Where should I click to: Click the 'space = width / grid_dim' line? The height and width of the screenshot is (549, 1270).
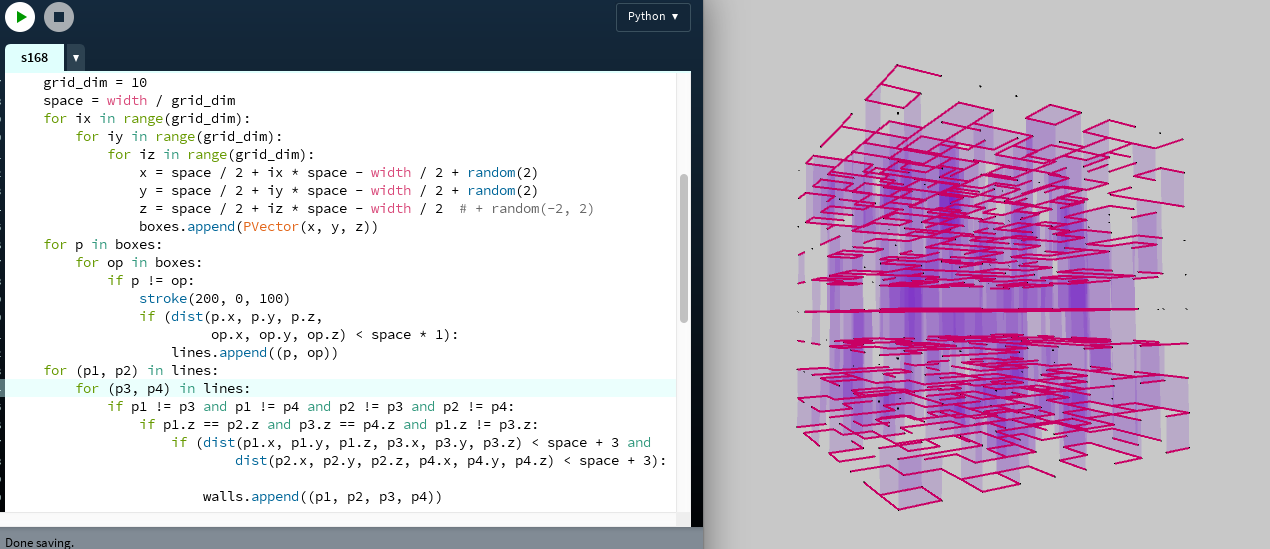pos(138,100)
